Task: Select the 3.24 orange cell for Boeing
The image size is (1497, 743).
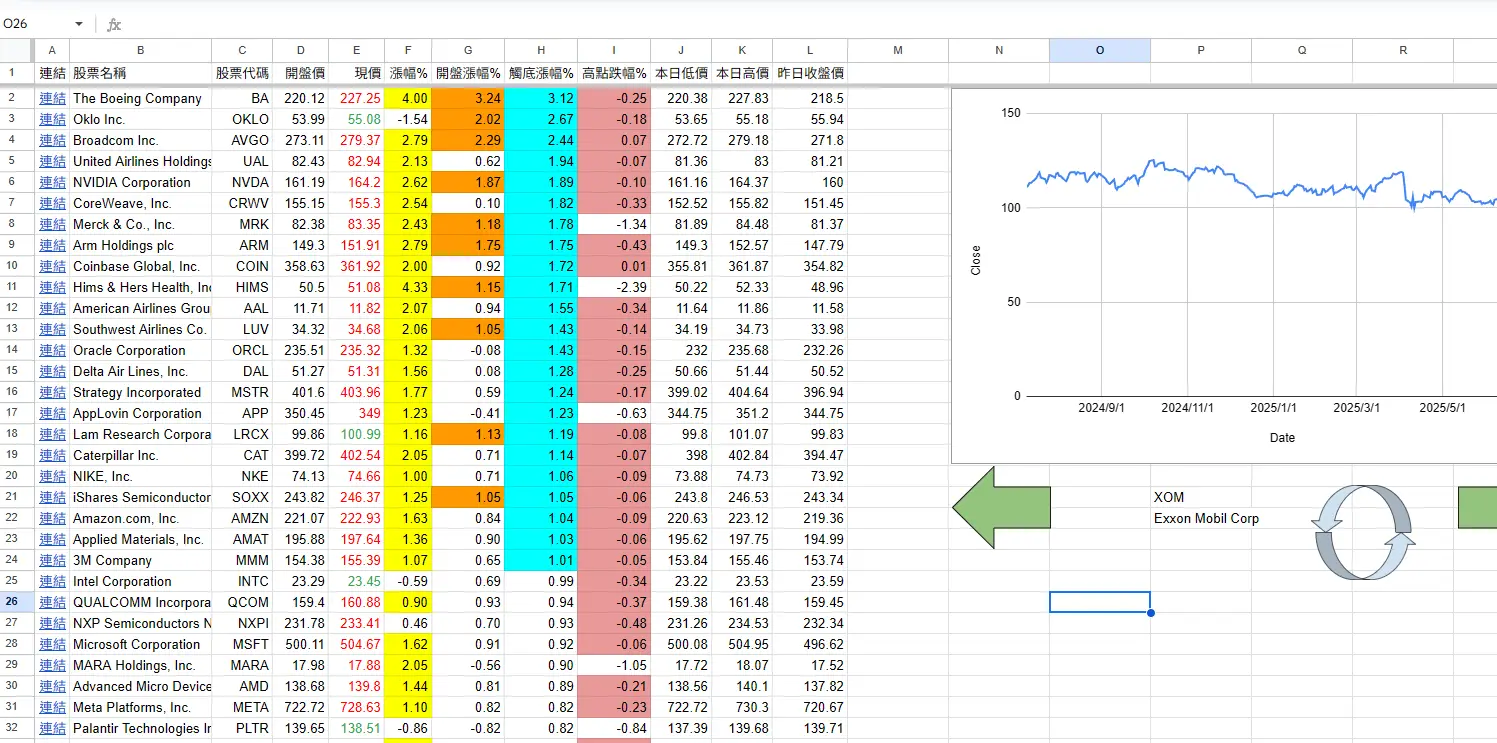Action: (468, 98)
